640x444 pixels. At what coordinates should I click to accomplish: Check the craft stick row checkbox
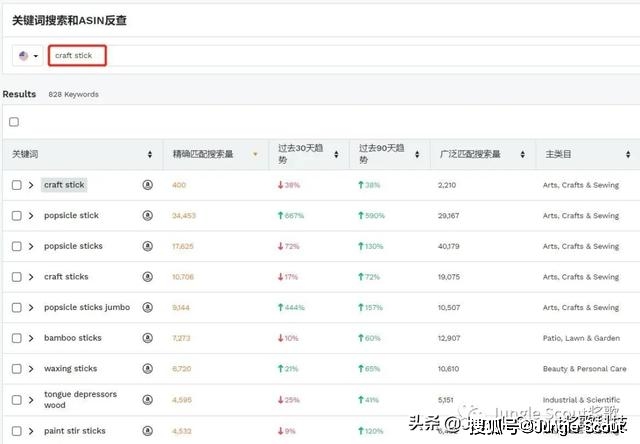point(16,185)
